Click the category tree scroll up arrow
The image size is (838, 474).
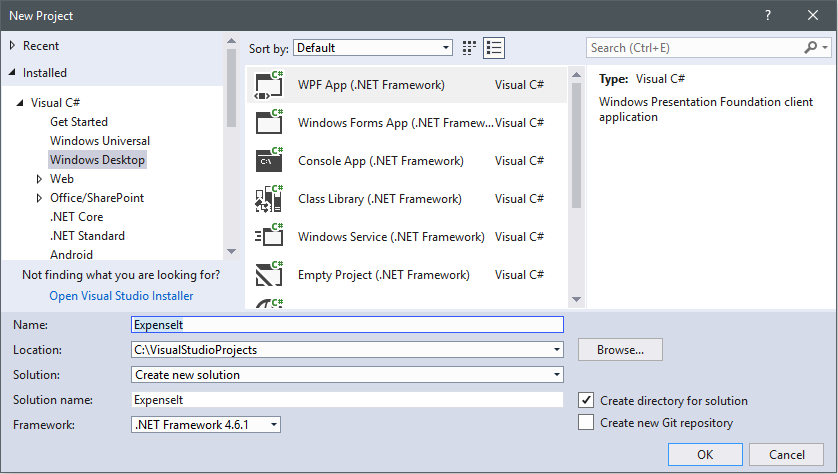pos(231,41)
